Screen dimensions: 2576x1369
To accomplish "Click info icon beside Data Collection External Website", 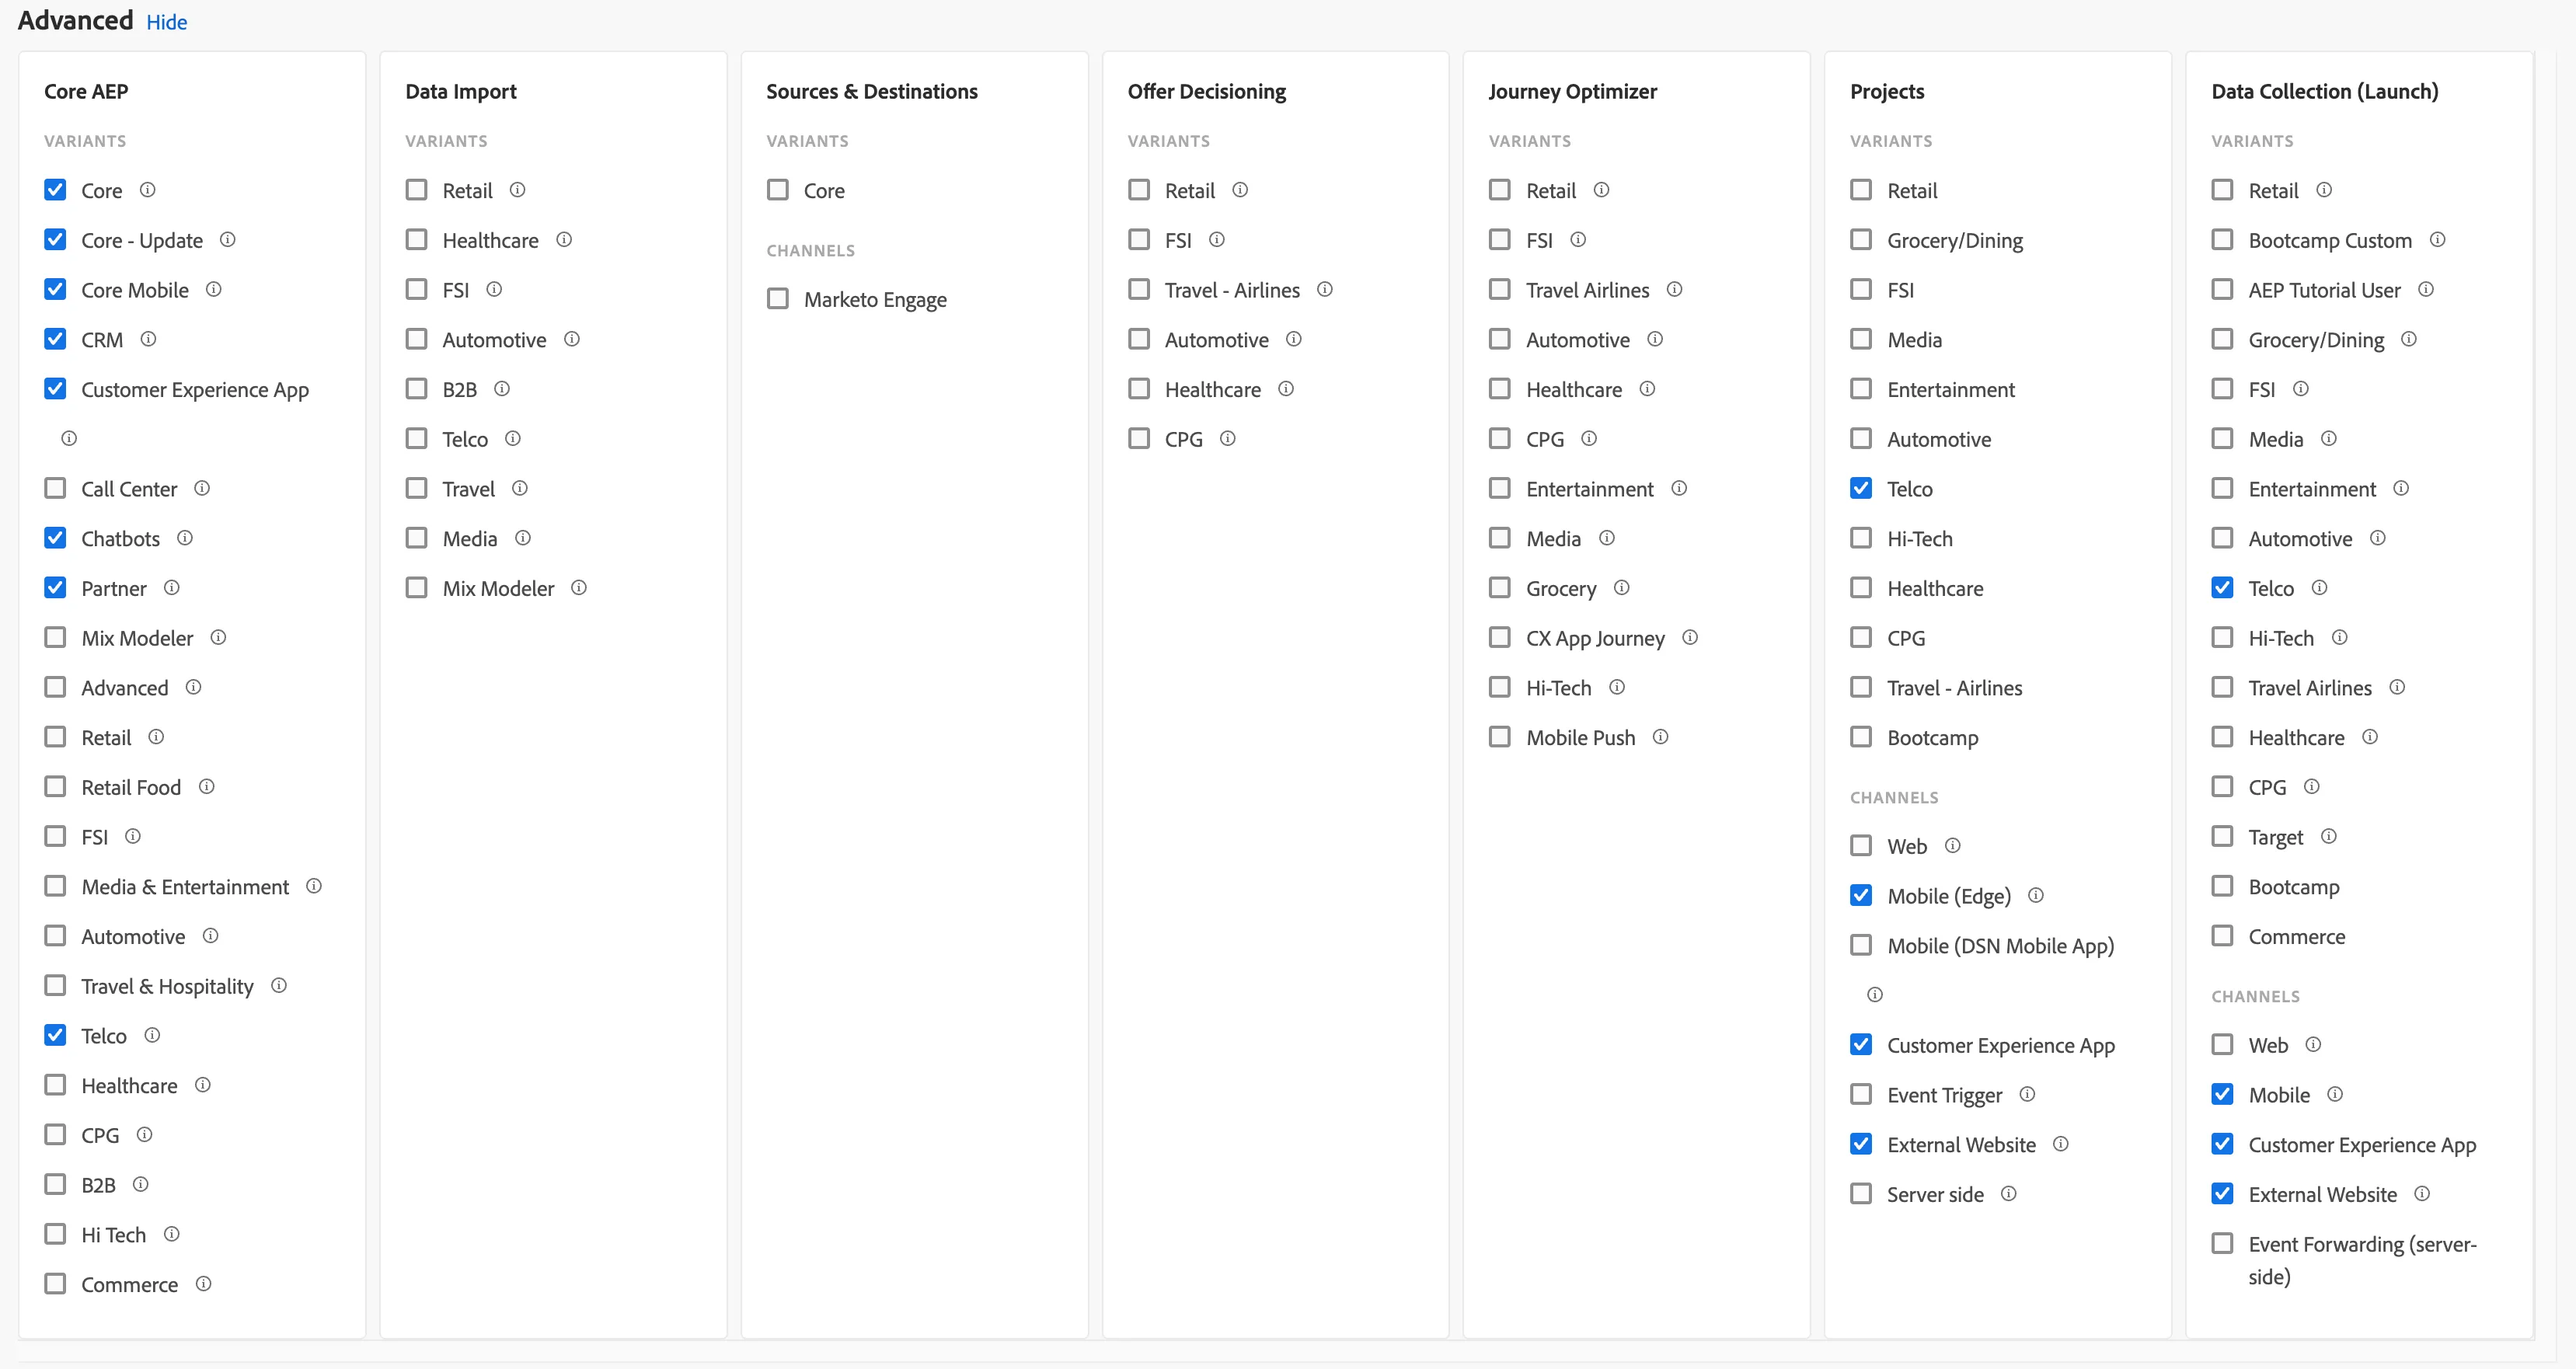I will (2422, 1193).
